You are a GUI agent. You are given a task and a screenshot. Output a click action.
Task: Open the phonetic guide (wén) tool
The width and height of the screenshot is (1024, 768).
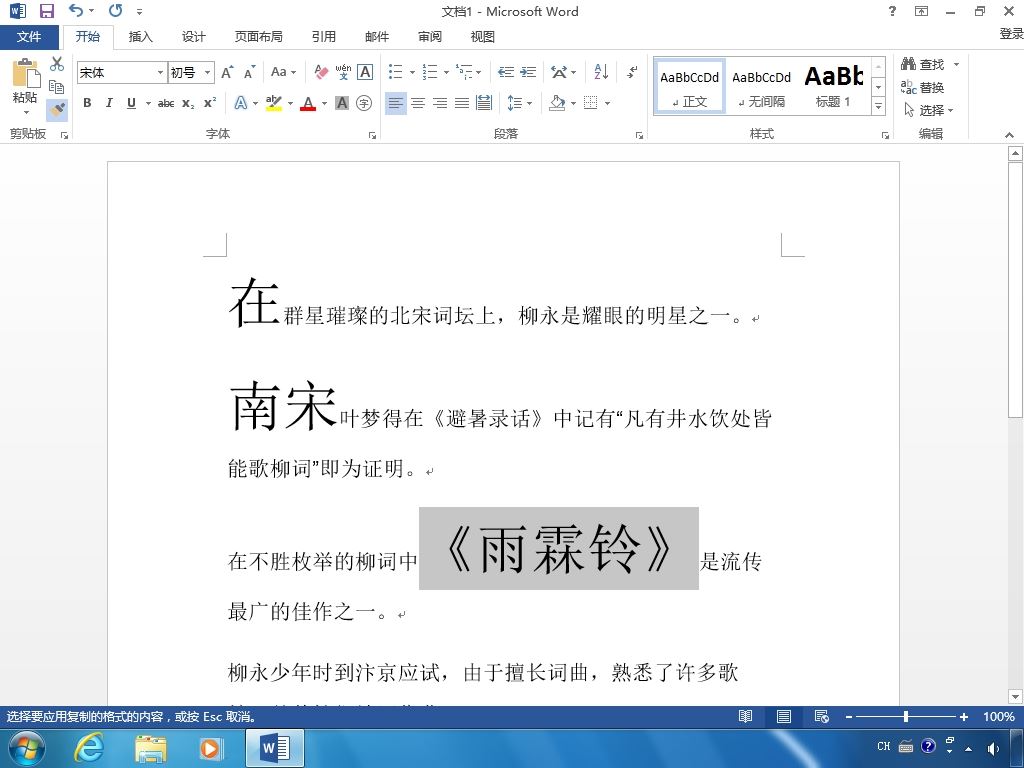[x=343, y=72]
